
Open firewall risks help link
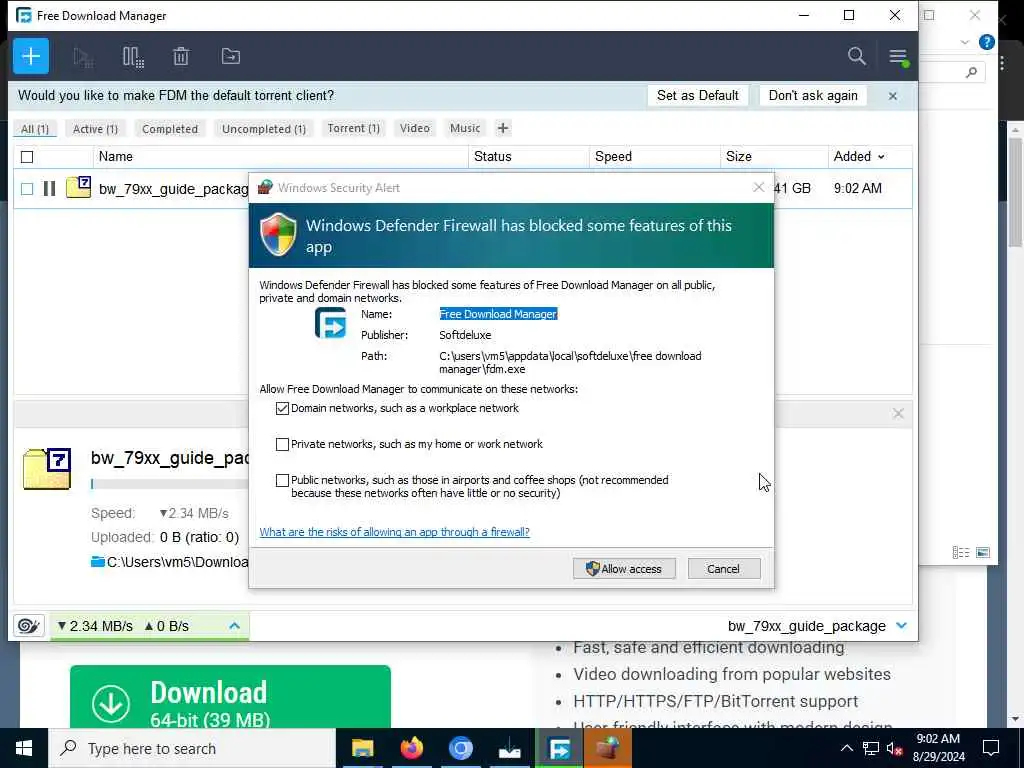click(394, 532)
